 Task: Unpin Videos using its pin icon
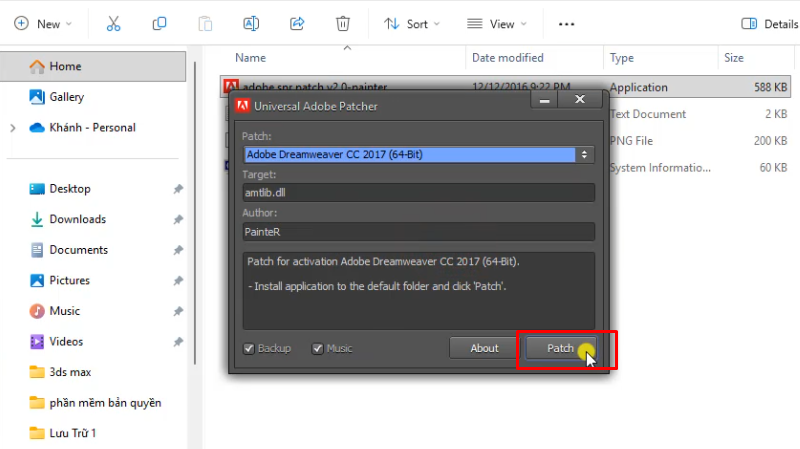178,342
